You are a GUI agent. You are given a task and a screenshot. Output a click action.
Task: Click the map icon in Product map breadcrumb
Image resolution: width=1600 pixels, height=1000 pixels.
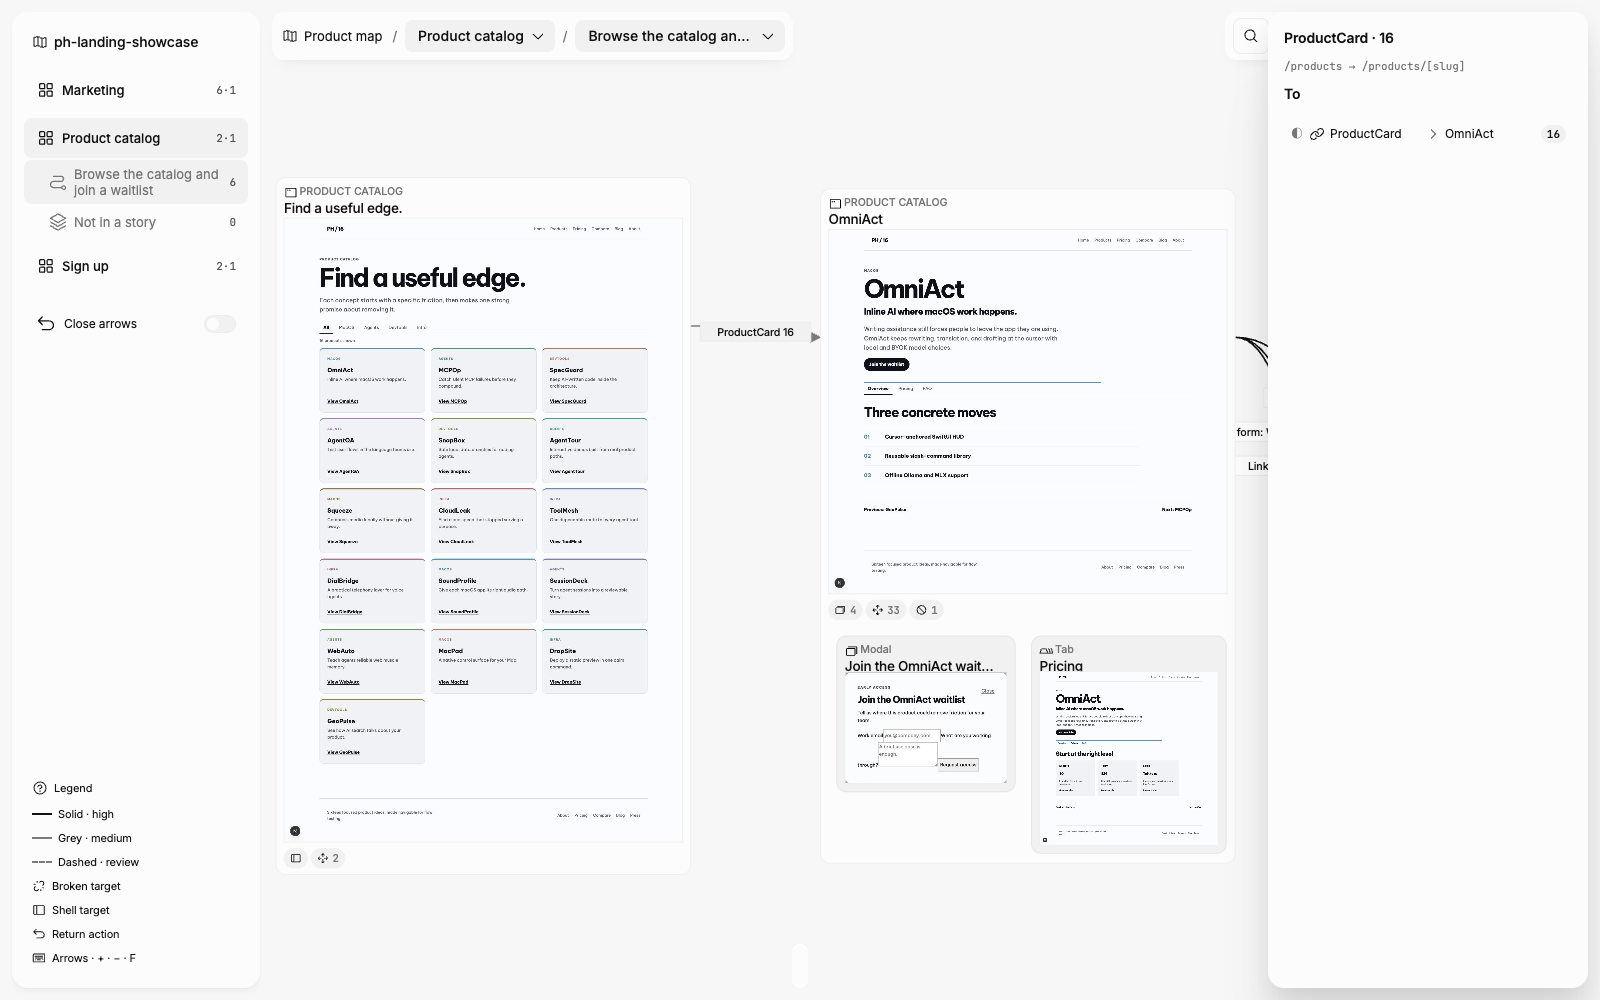coord(290,36)
